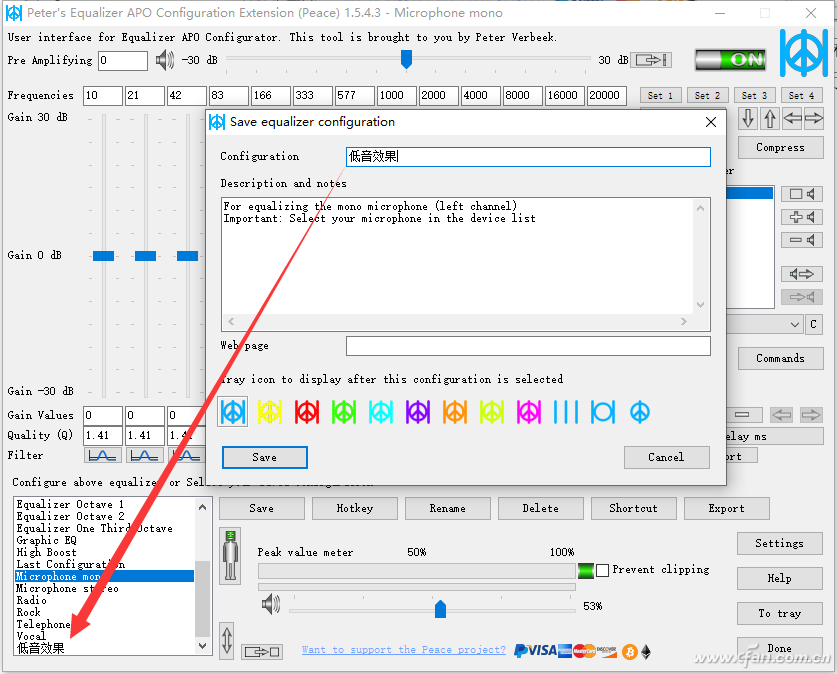Click Save in the save dialog

(265, 457)
